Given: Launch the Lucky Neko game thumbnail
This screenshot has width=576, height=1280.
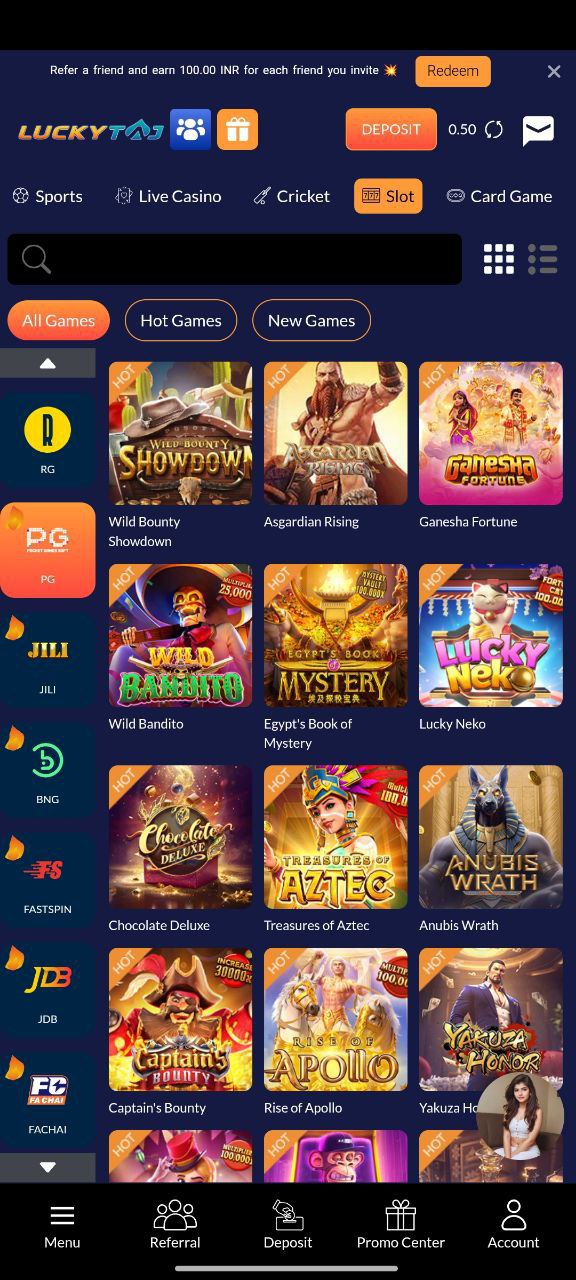Looking at the screenshot, I should click(x=491, y=636).
